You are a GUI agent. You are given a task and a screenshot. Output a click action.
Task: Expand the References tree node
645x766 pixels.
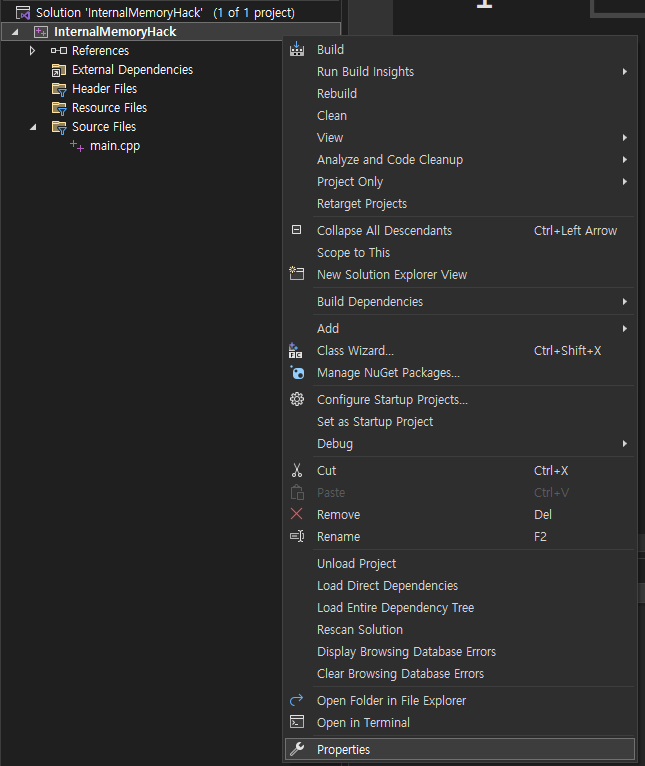pyautogui.click(x=32, y=51)
